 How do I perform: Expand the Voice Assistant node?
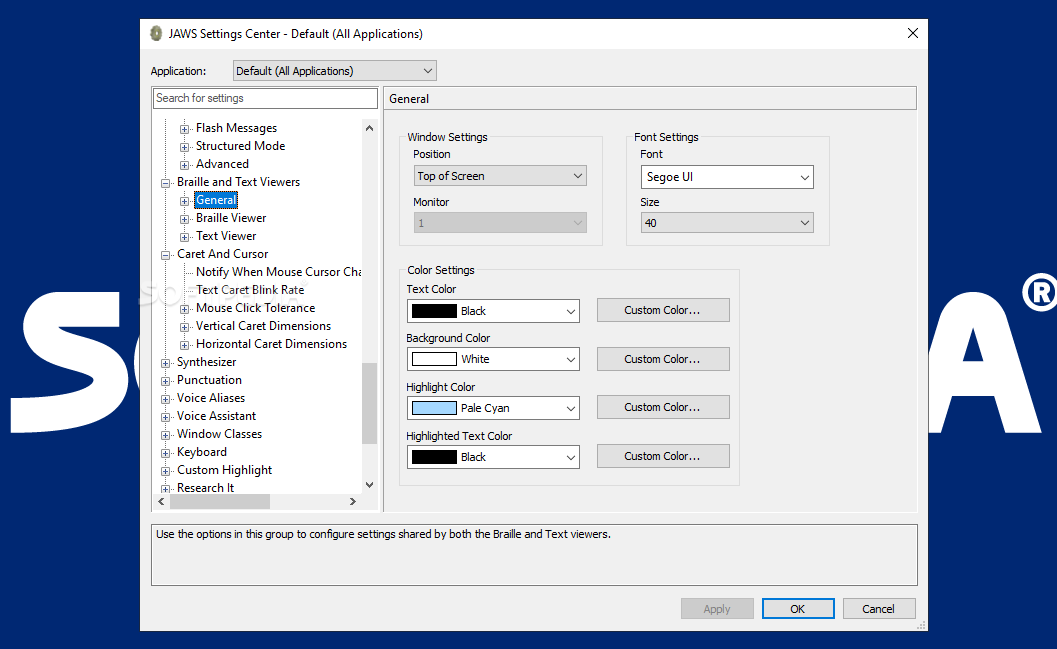(165, 417)
